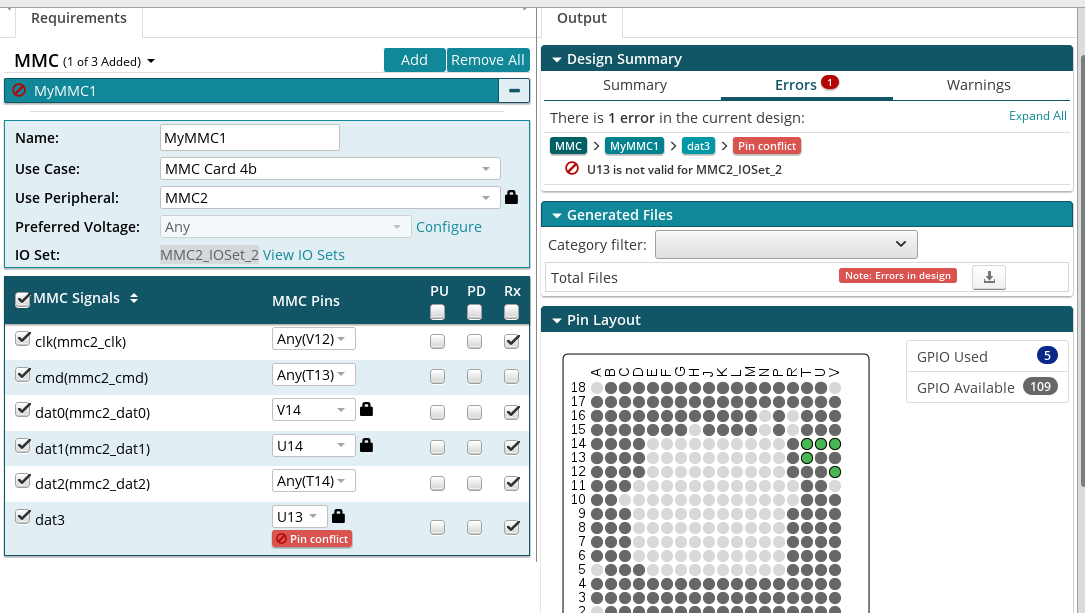The image size is (1085, 613).
Task: Collapse MyMMC1 using the minus button
Action: (x=514, y=91)
